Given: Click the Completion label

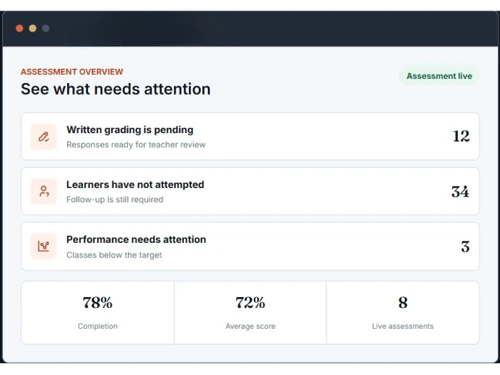Looking at the screenshot, I should coord(98,326).
